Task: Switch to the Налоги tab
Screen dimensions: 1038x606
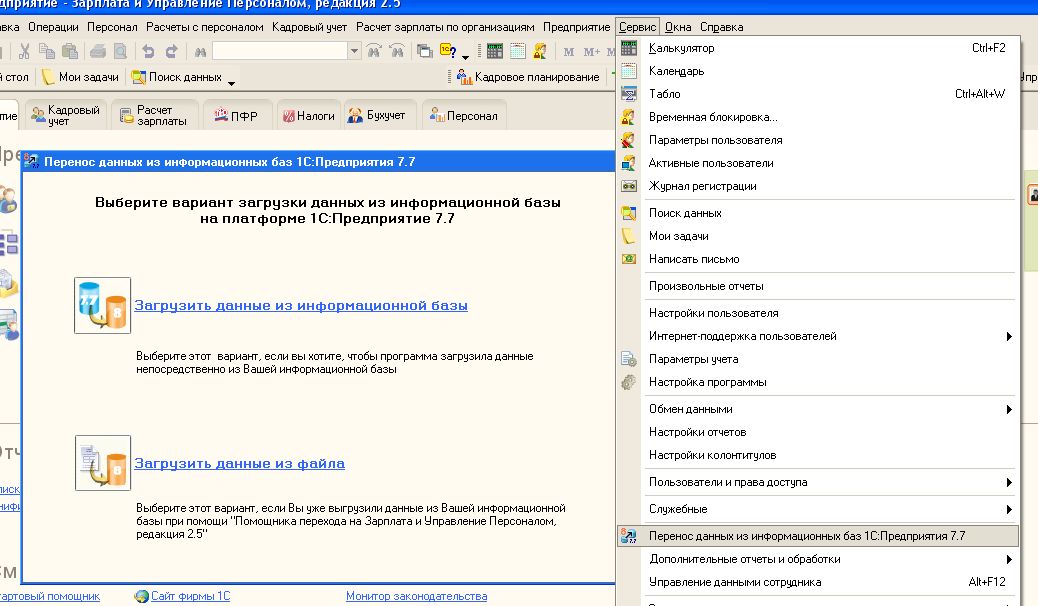Action: [309, 115]
